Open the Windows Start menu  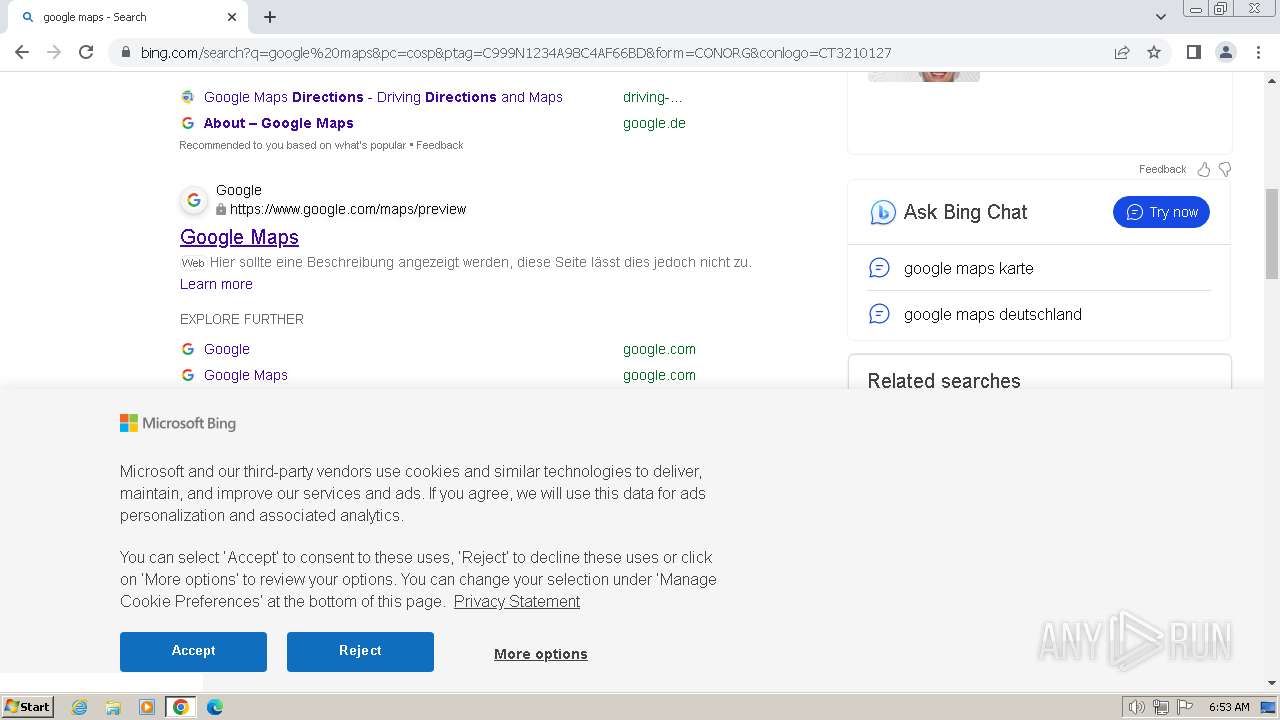pos(28,707)
